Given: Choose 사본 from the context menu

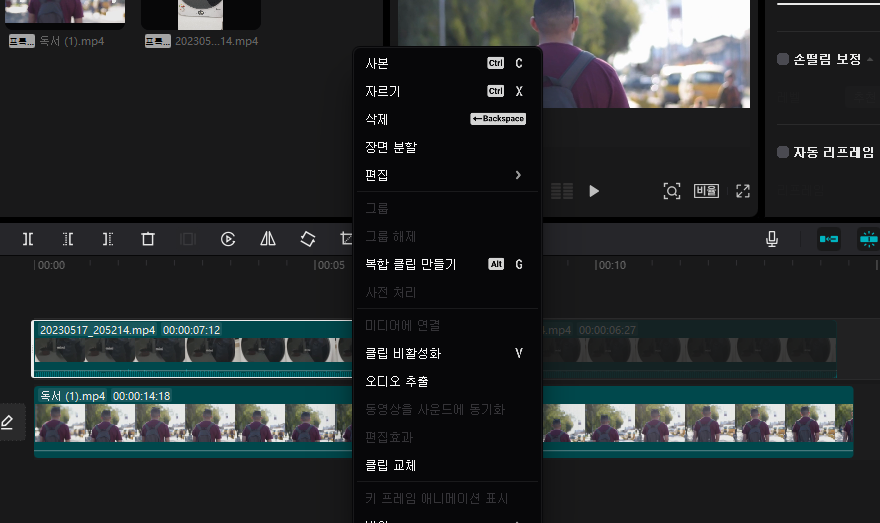Looking at the screenshot, I should point(447,63).
